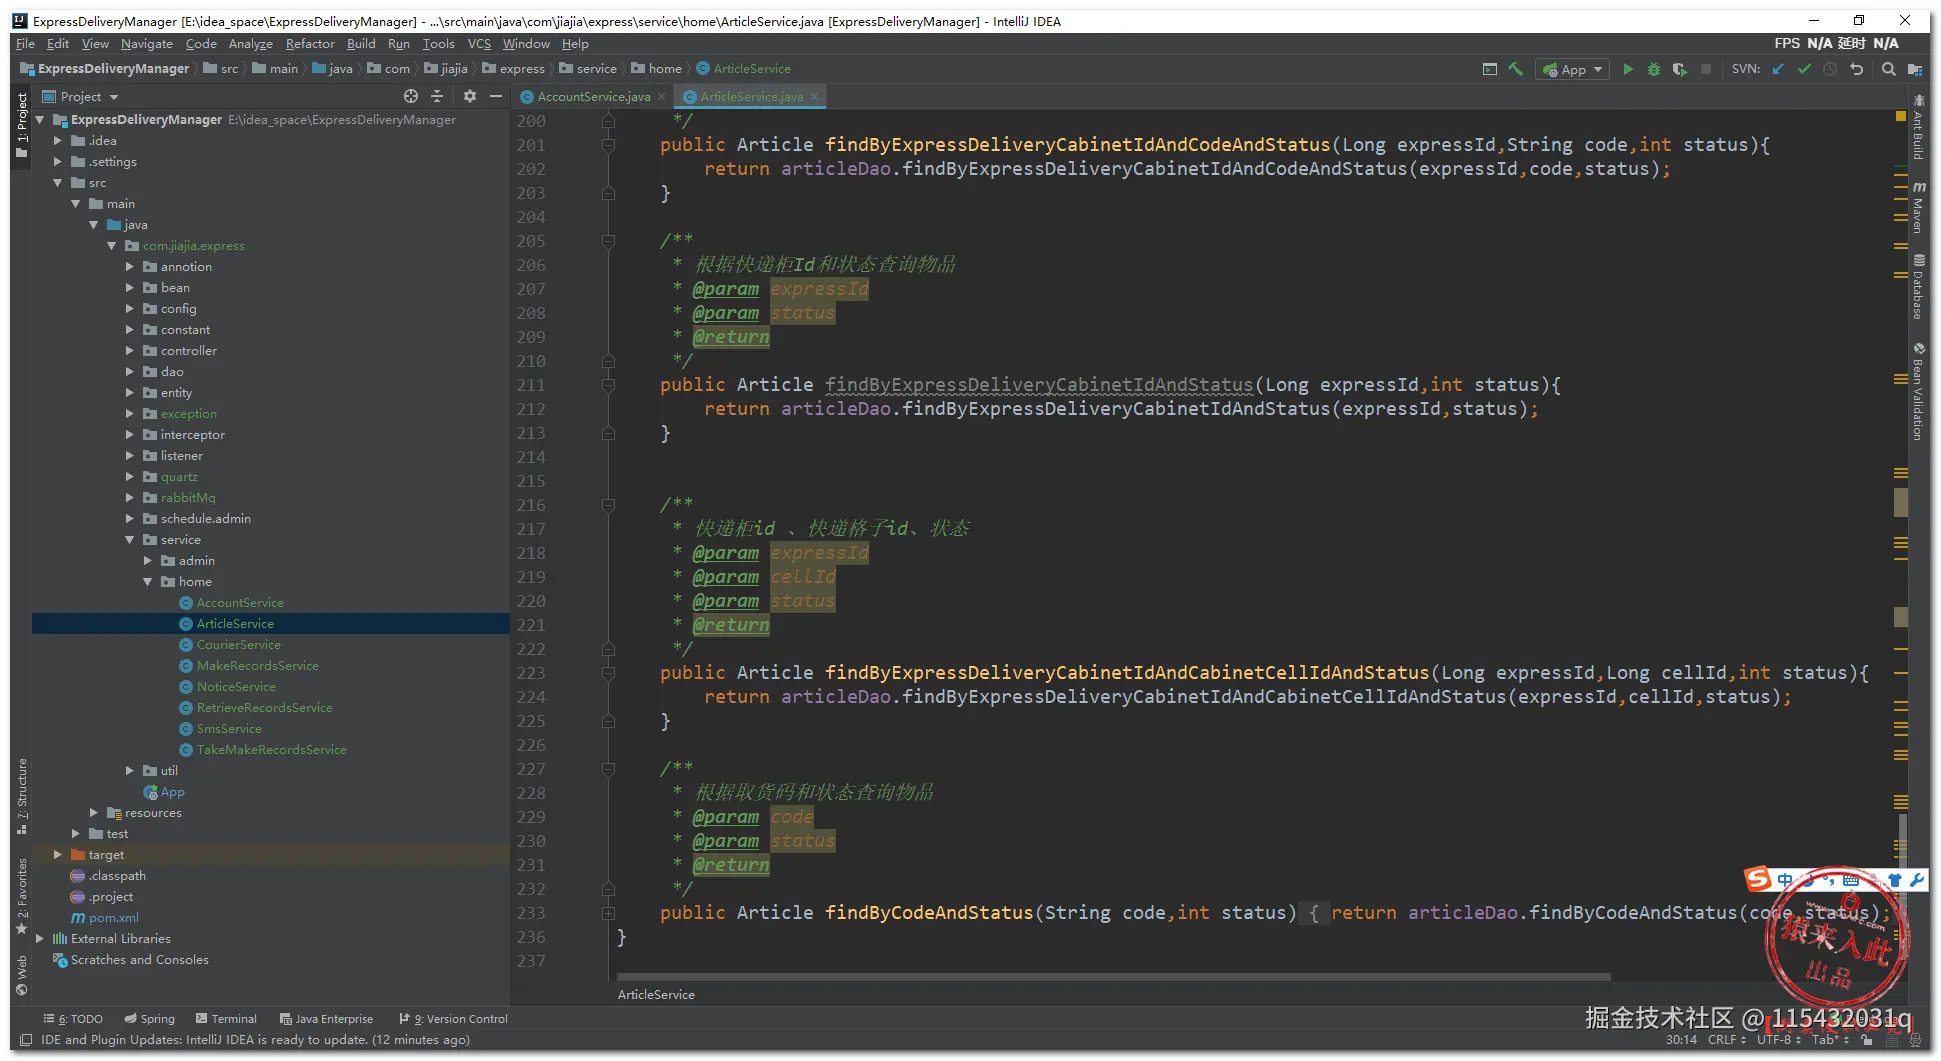Expand the folded method at line 233

[x=608, y=913]
